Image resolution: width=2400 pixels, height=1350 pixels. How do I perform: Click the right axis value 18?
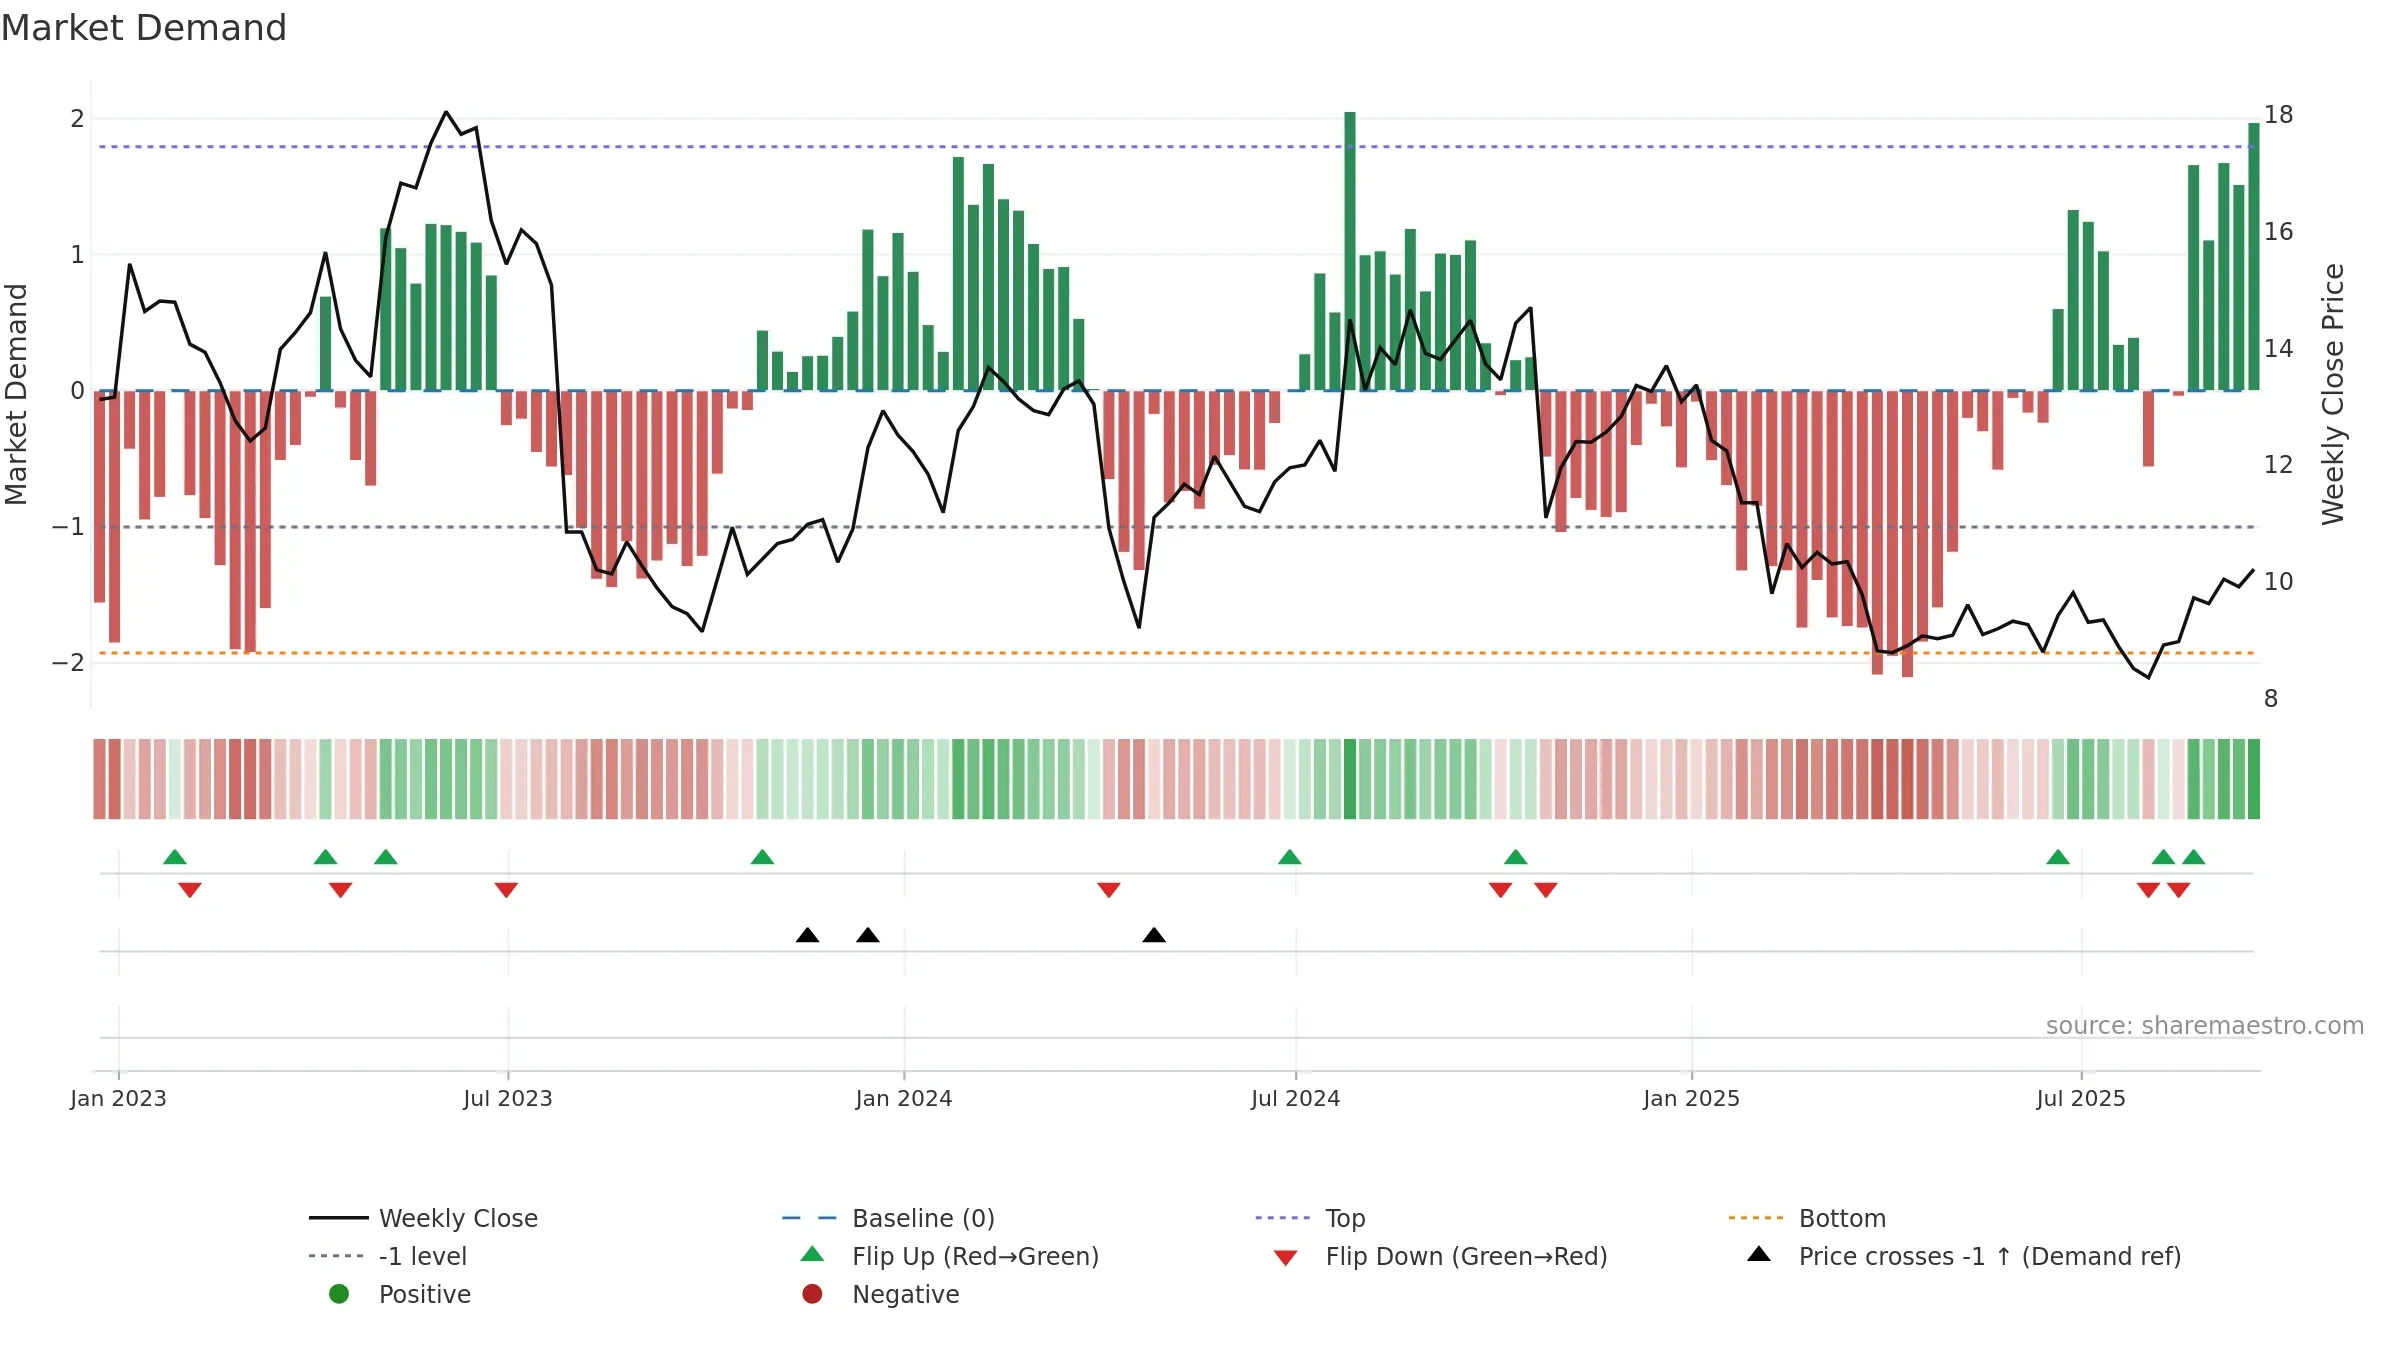(2279, 115)
